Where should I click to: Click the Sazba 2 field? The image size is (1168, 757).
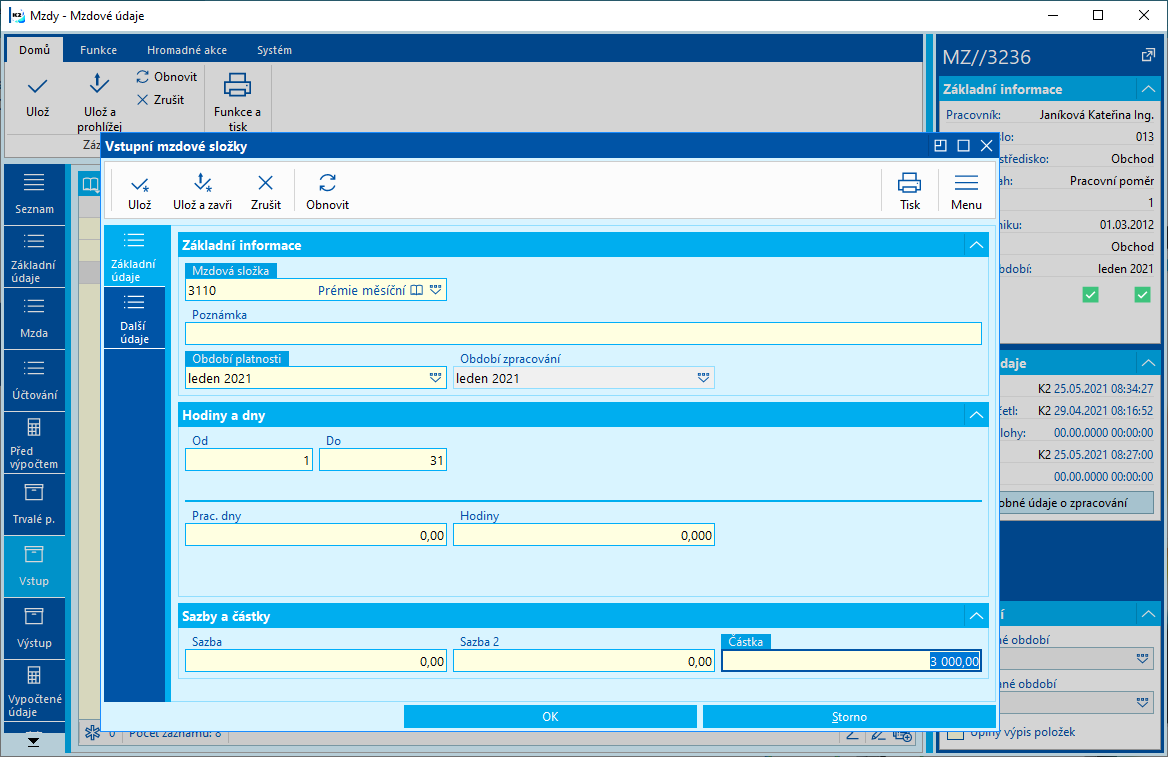584,661
